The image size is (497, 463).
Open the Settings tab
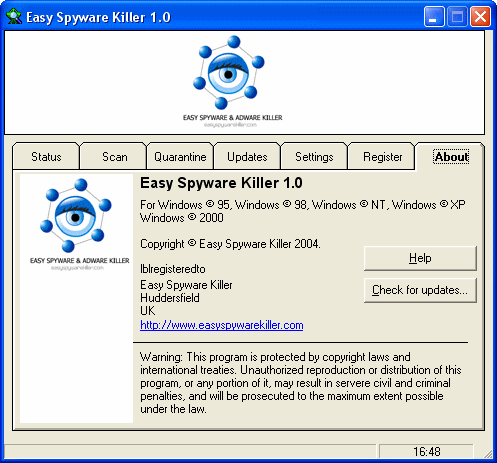pos(314,157)
